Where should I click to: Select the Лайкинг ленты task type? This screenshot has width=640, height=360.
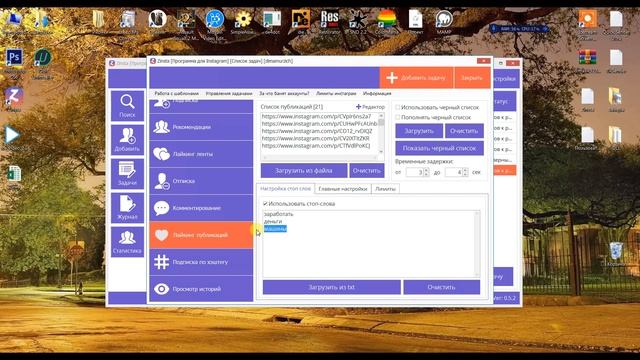[201, 154]
